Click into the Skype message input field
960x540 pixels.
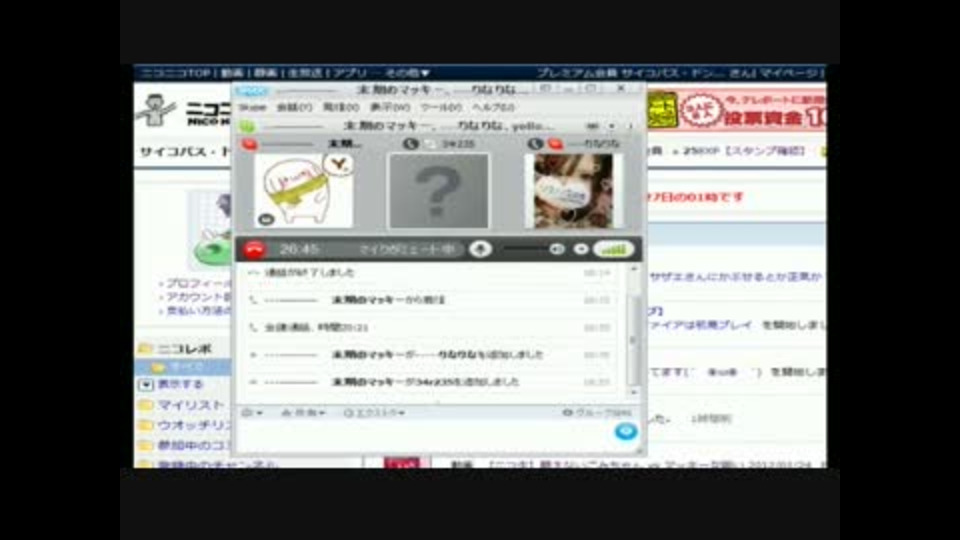coord(426,437)
